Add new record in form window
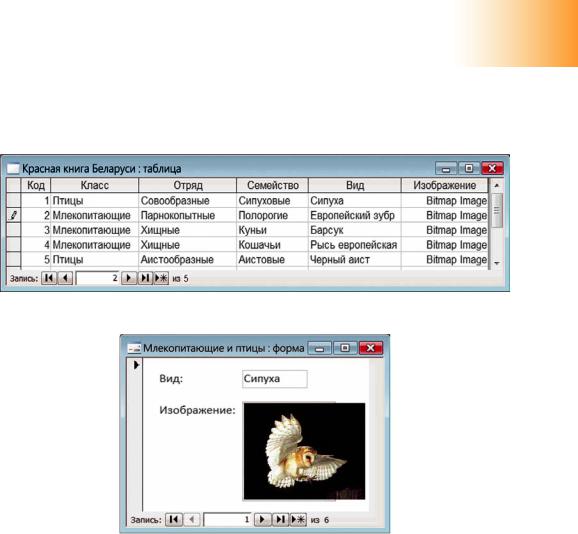Image resolution: width=578 pixels, height=534 pixels. click(x=298, y=520)
